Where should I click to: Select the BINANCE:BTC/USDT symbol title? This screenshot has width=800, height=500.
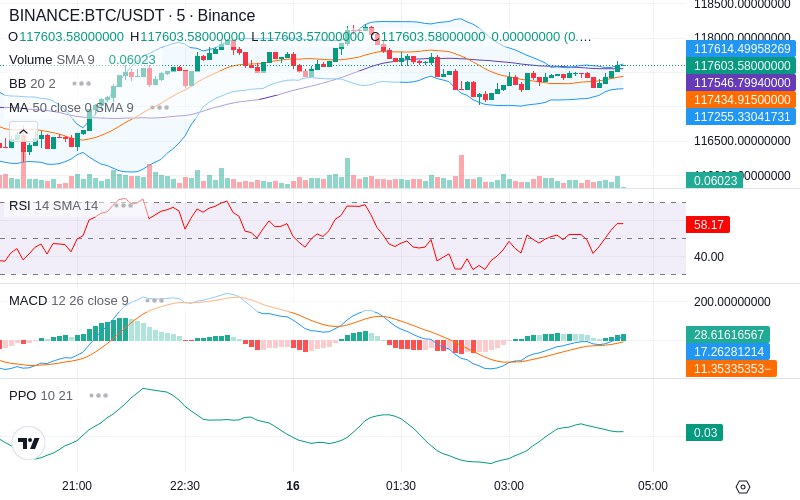point(132,15)
